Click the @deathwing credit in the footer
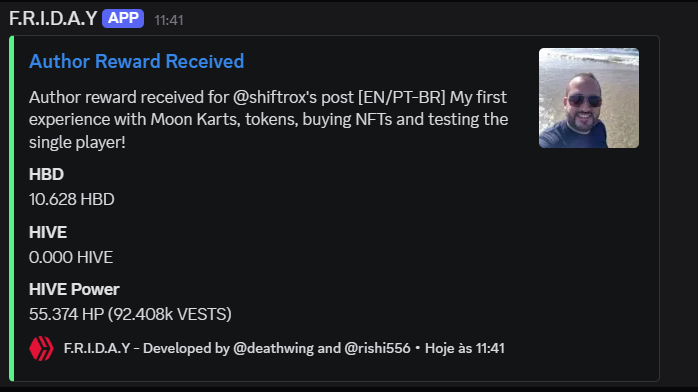Viewport: 698px width, 392px height. pos(273,348)
